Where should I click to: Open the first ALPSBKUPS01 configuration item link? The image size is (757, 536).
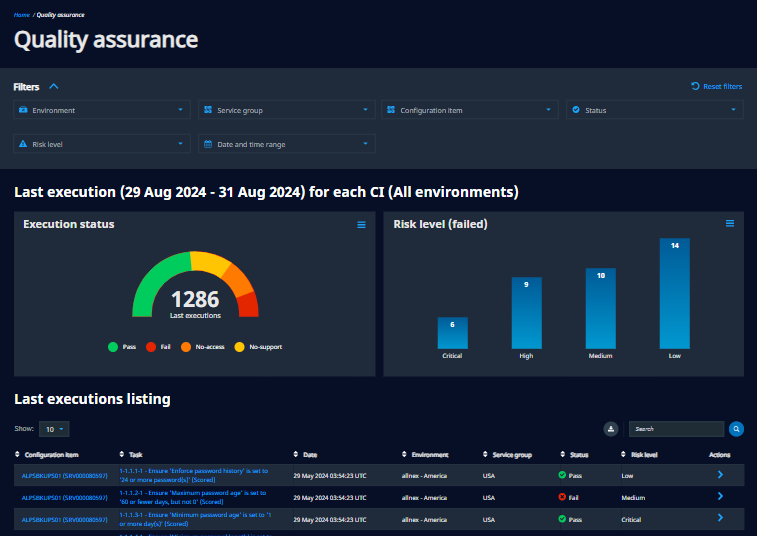coord(64,476)
